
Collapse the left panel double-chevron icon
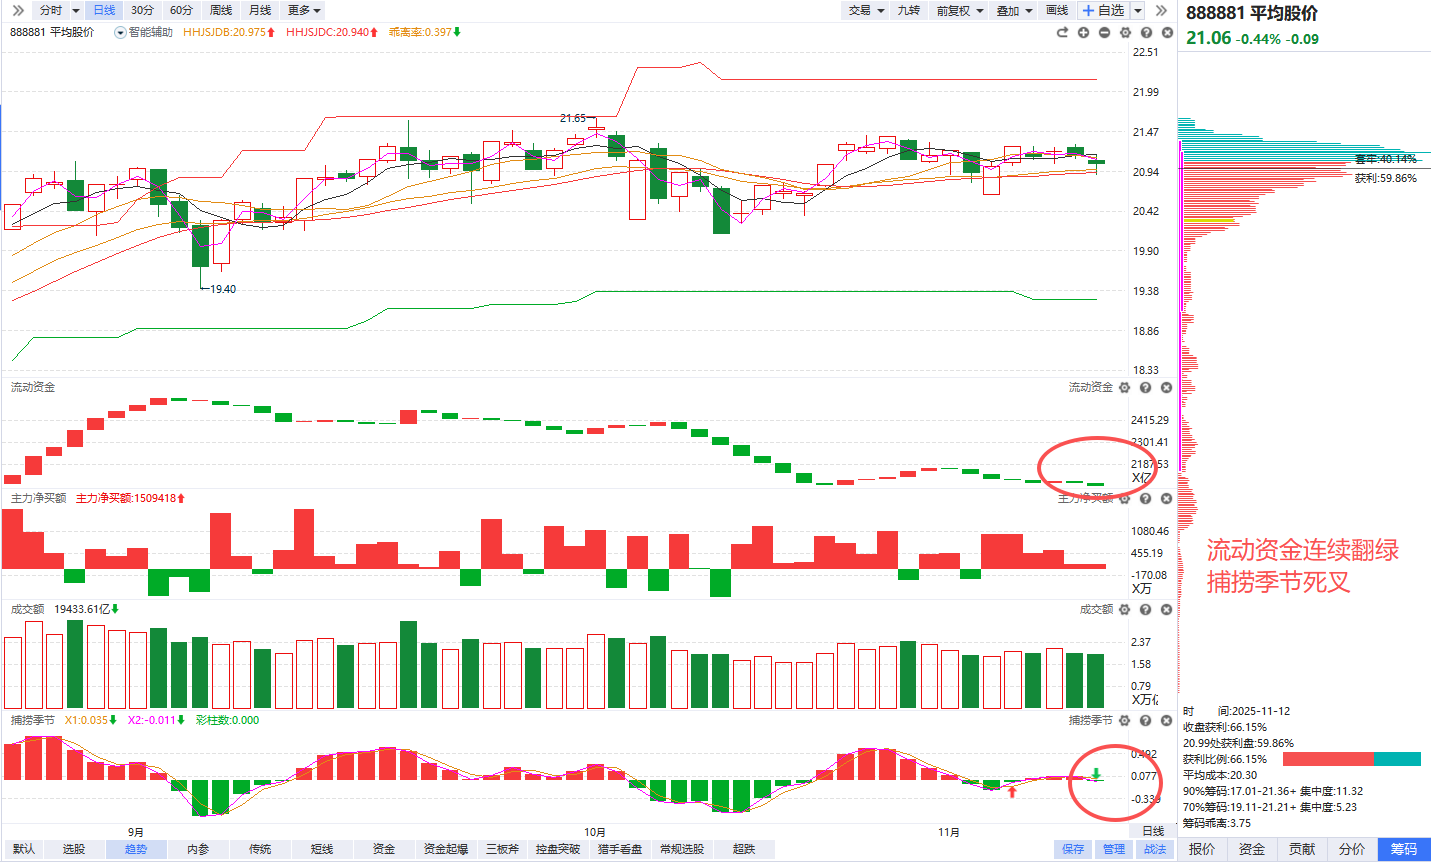(x=18, y=10)
